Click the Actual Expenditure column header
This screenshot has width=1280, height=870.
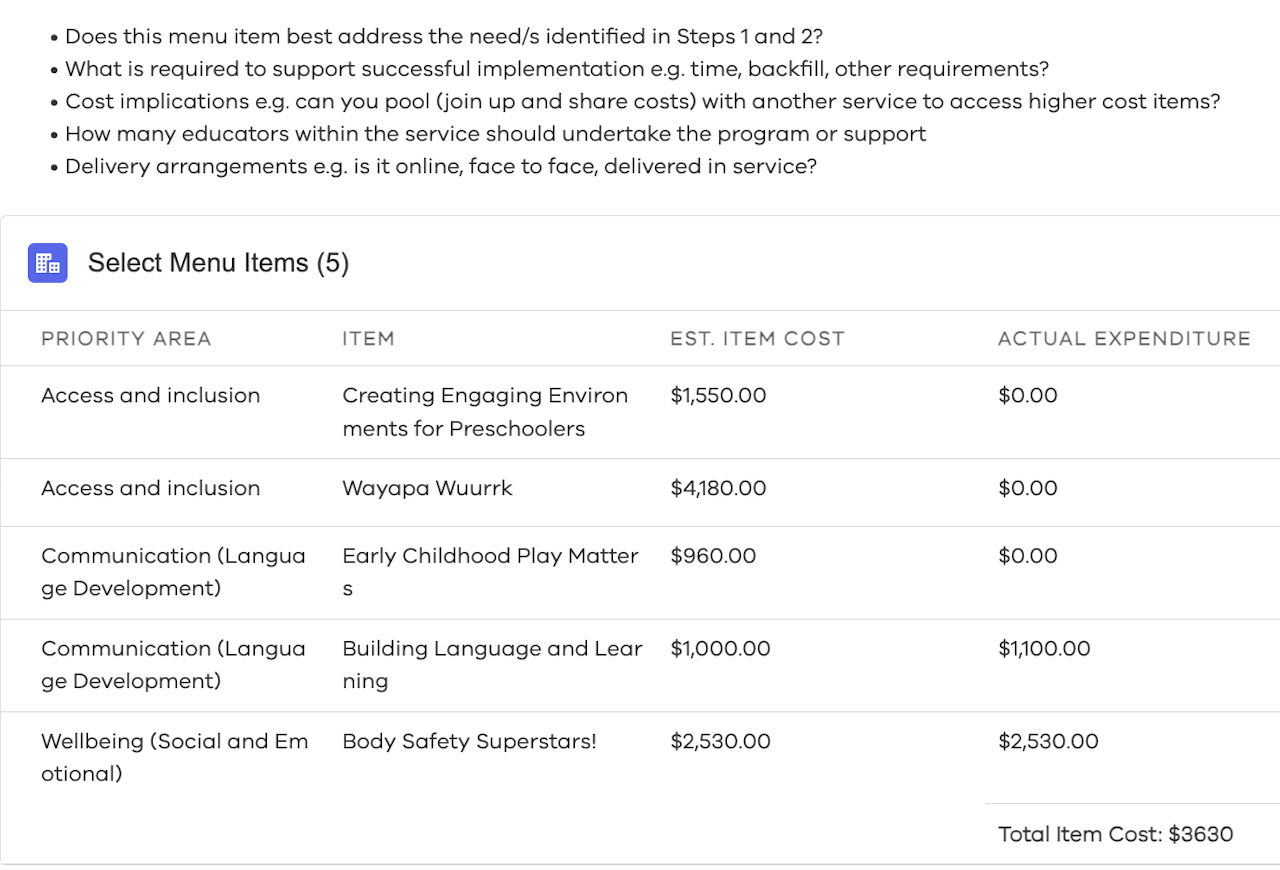1124,339
